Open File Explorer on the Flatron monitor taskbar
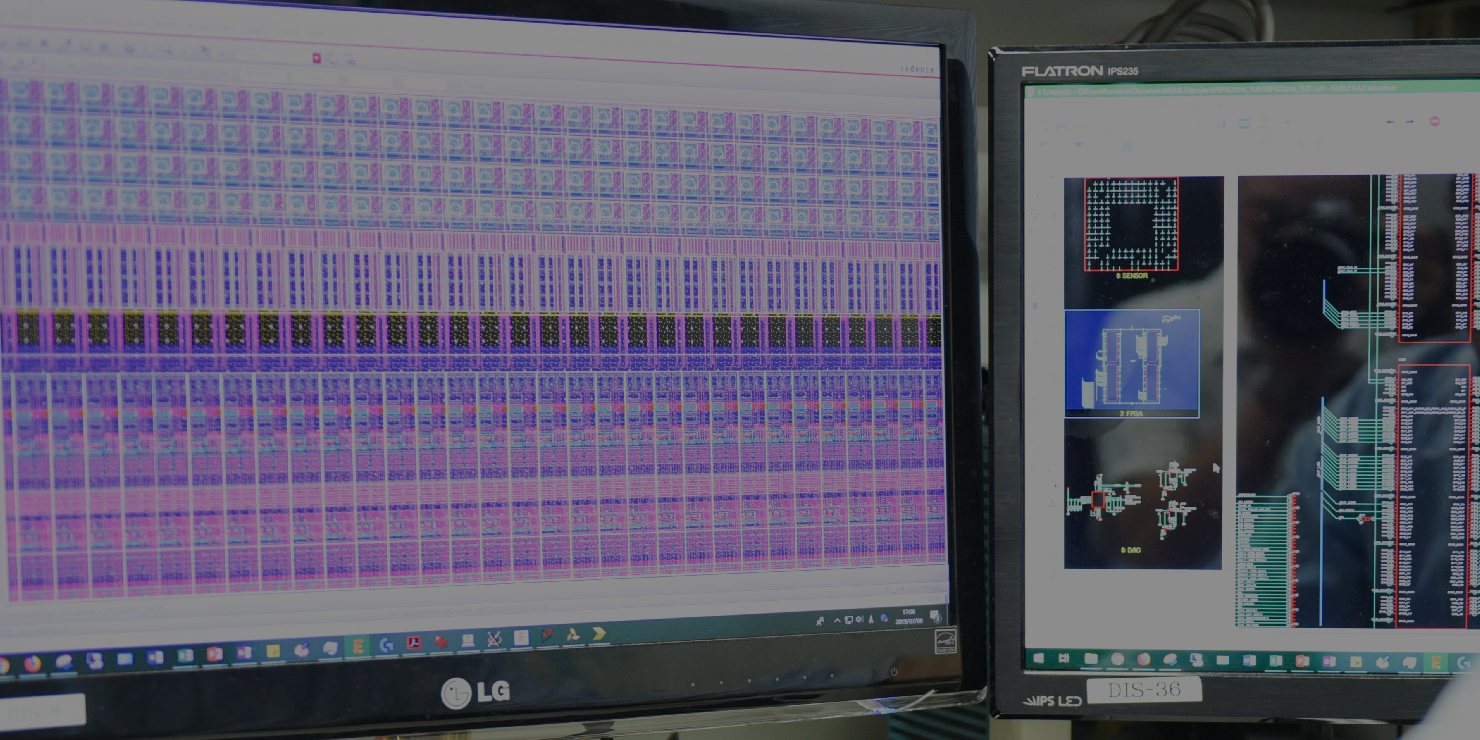 [1091, 659]
